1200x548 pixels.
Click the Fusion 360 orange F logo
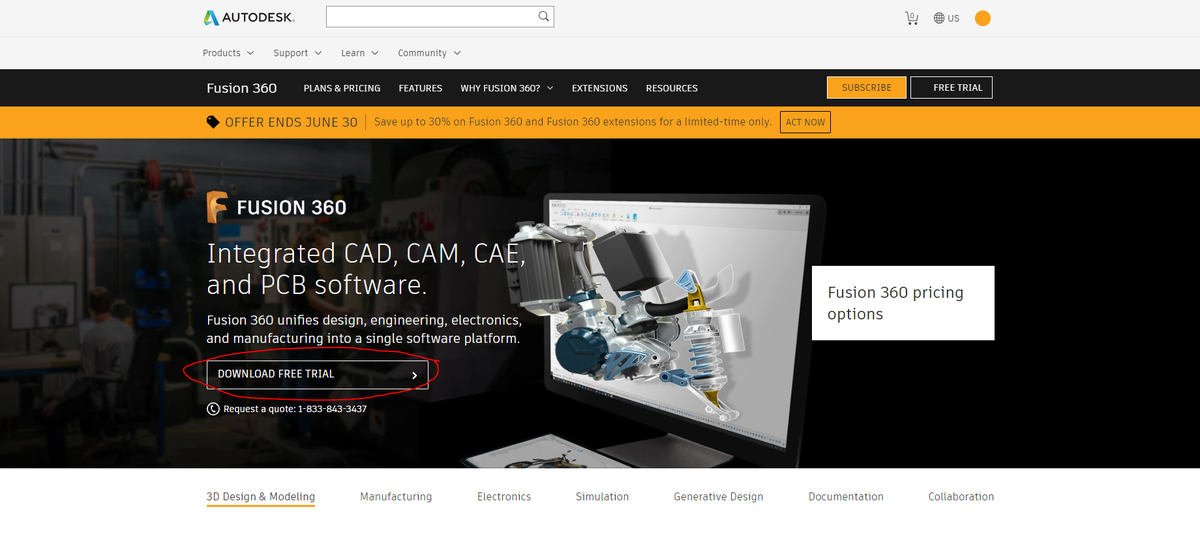click(218, 207)
